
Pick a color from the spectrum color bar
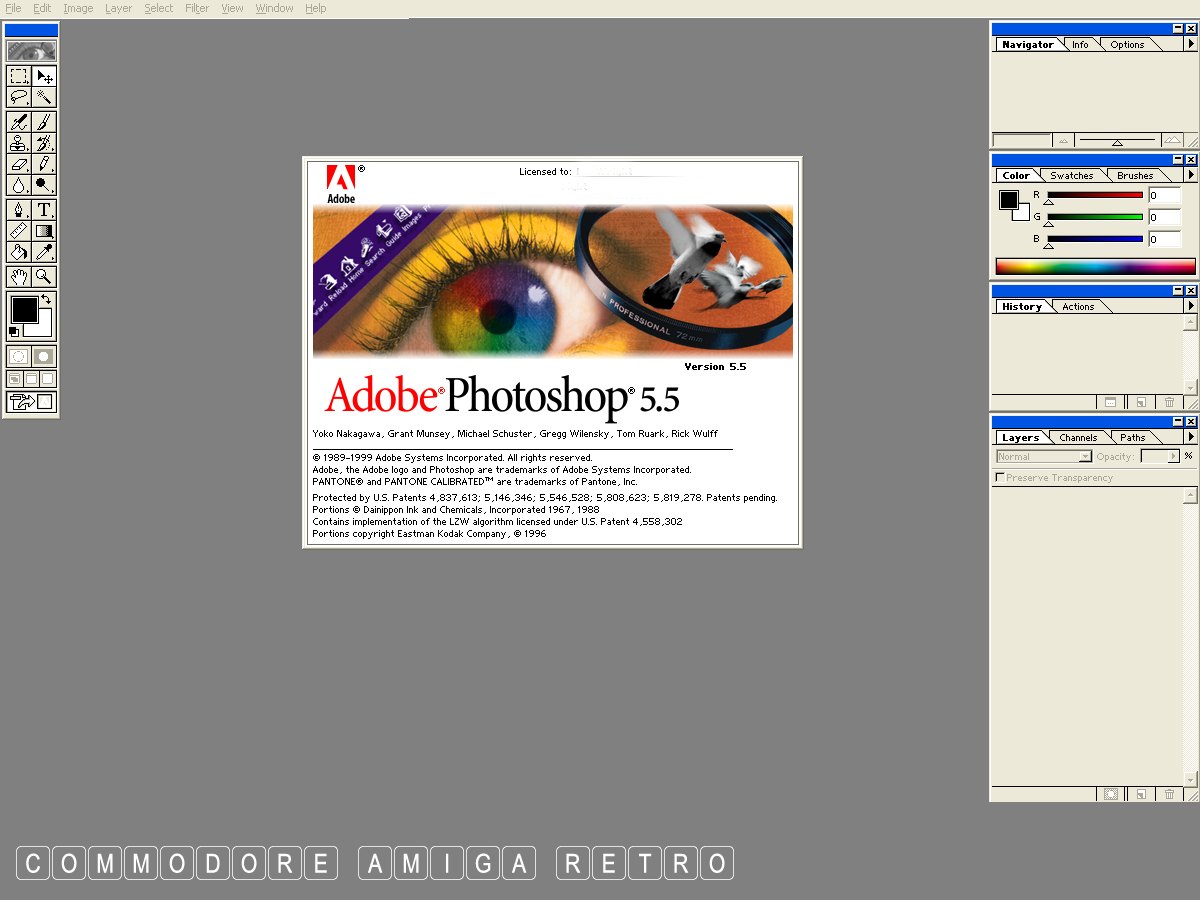click(1095, 266)
